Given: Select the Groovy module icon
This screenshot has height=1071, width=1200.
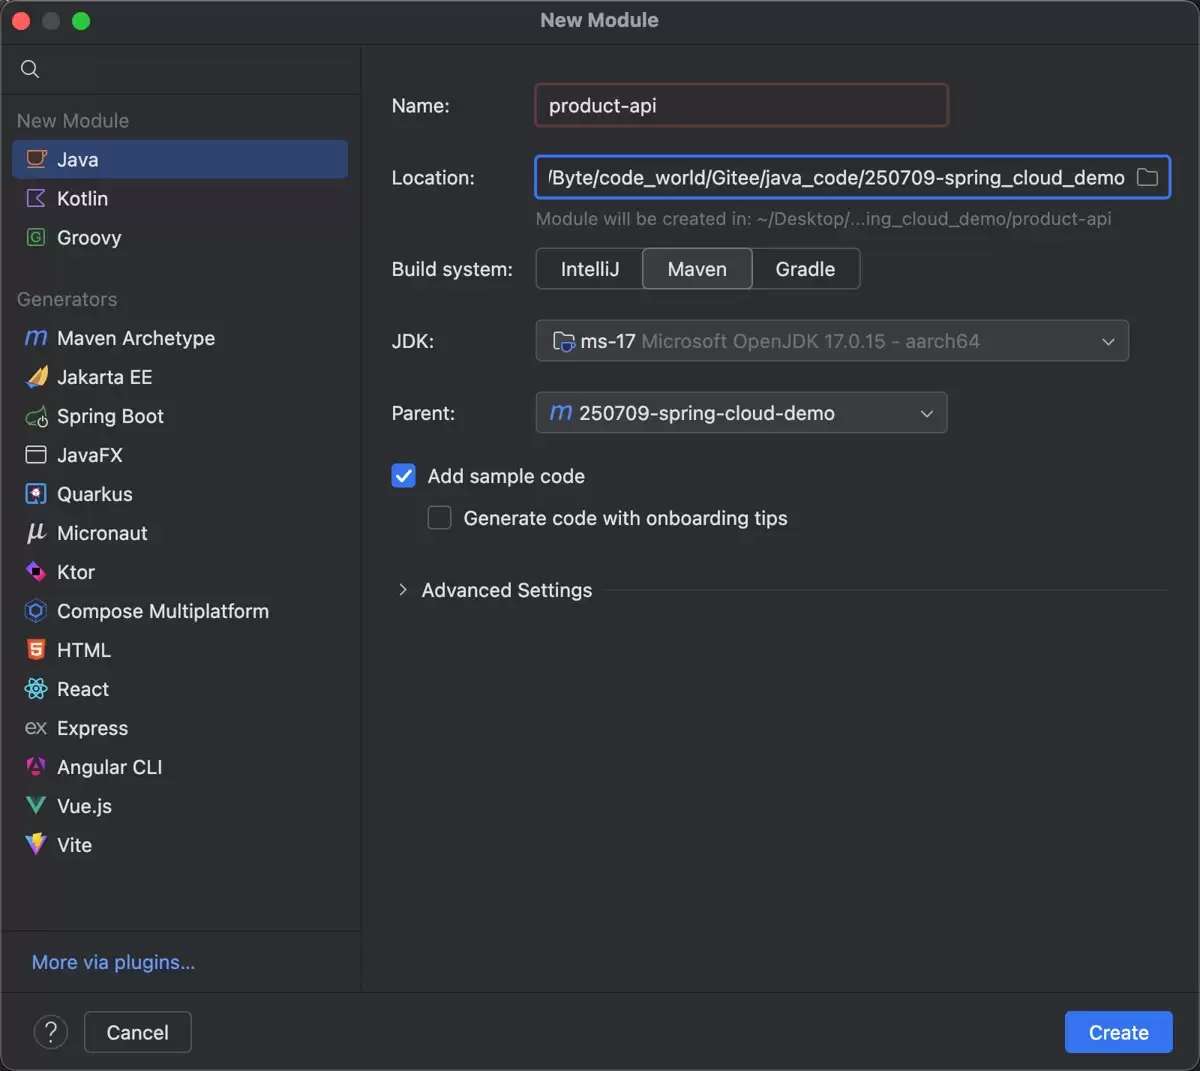Looking at the screenshot, I should point(36,237).
